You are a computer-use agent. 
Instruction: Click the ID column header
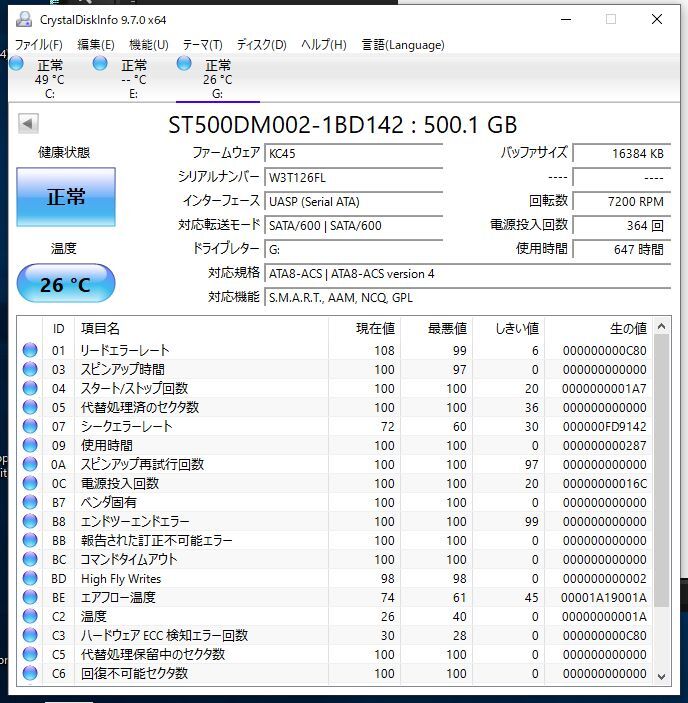59,329
